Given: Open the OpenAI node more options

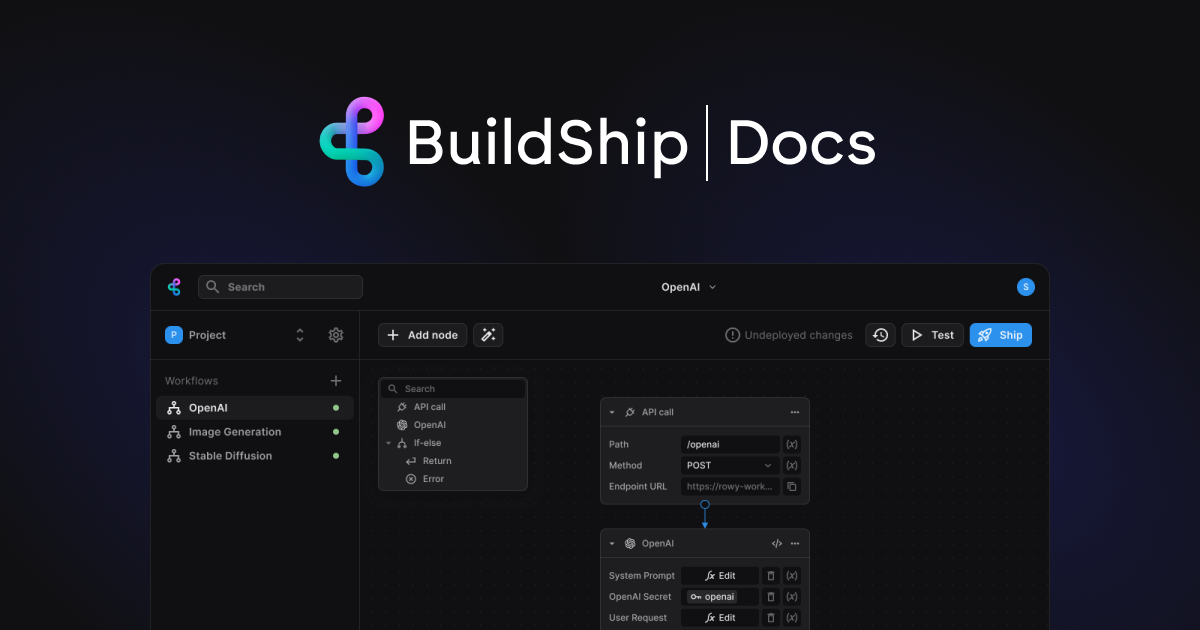Looking at the screenshot, I should [795, 544].
